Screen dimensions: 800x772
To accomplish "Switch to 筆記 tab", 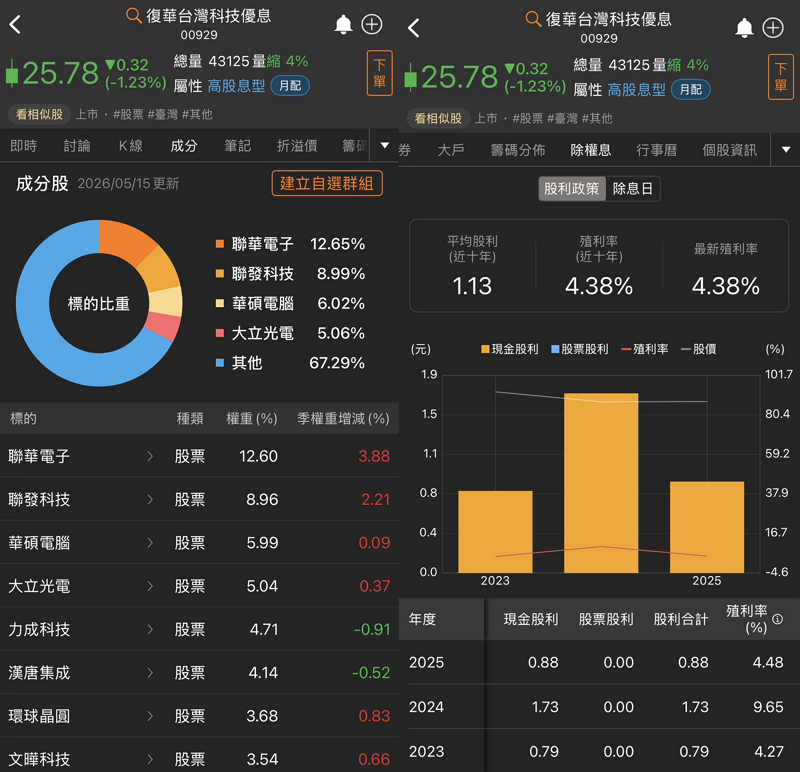I will [x=238, y=146].
